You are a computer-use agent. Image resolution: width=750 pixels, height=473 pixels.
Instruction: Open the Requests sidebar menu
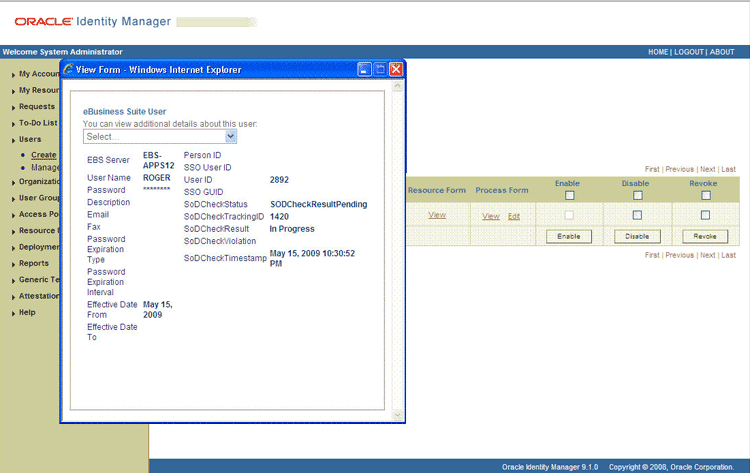coord(37,107)
